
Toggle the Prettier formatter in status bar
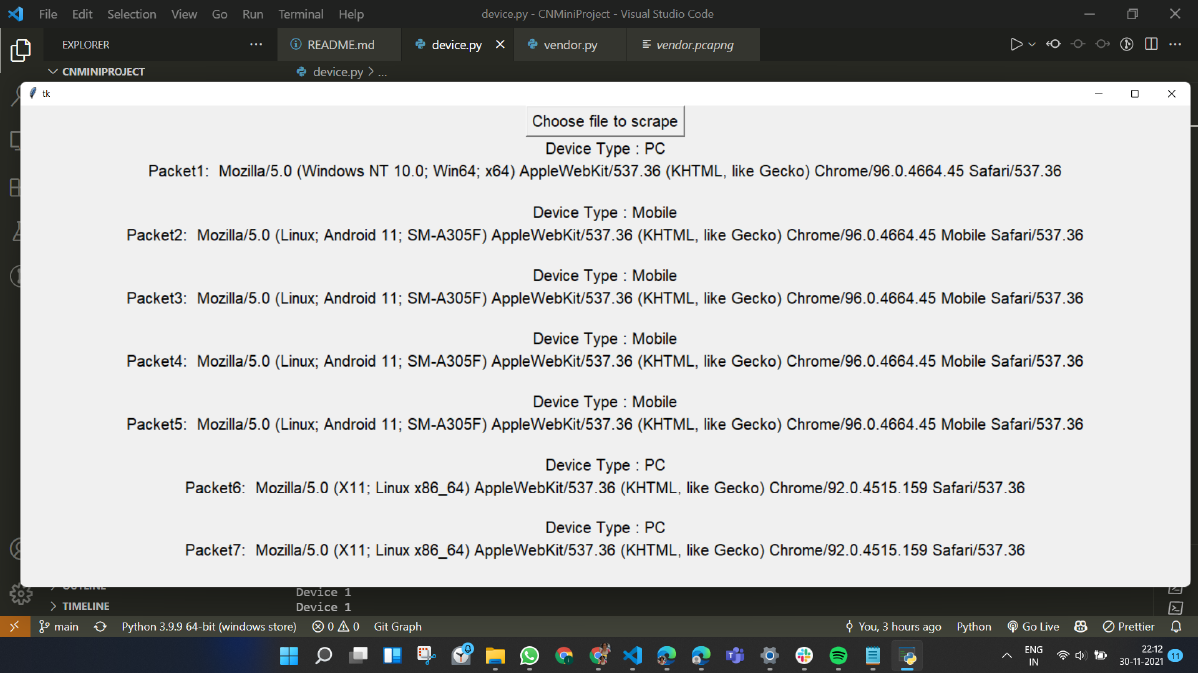coord(1128,626)
